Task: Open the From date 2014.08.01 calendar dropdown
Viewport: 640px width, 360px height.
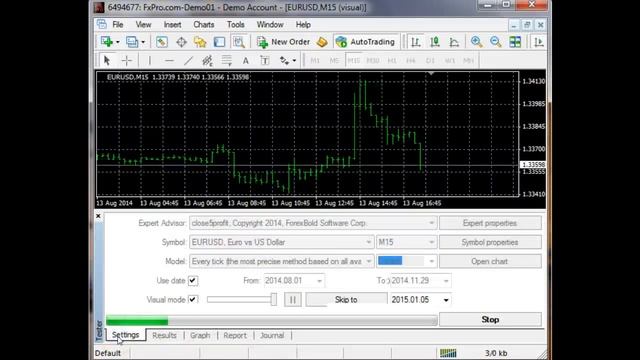Action: click(x=319, y=281)
